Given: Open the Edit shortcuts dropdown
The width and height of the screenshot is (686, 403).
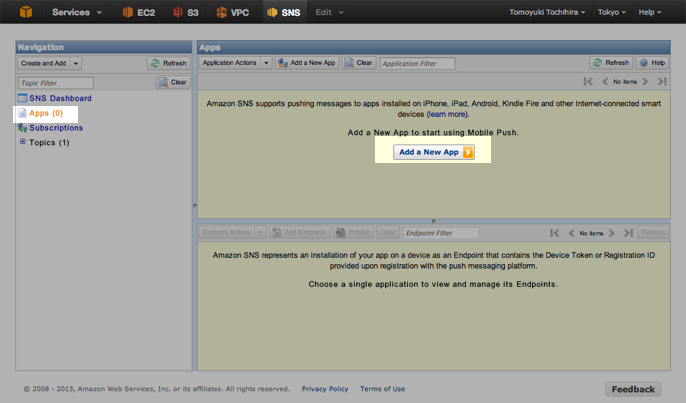Looking at the screenshot, I should click(329, 12).
